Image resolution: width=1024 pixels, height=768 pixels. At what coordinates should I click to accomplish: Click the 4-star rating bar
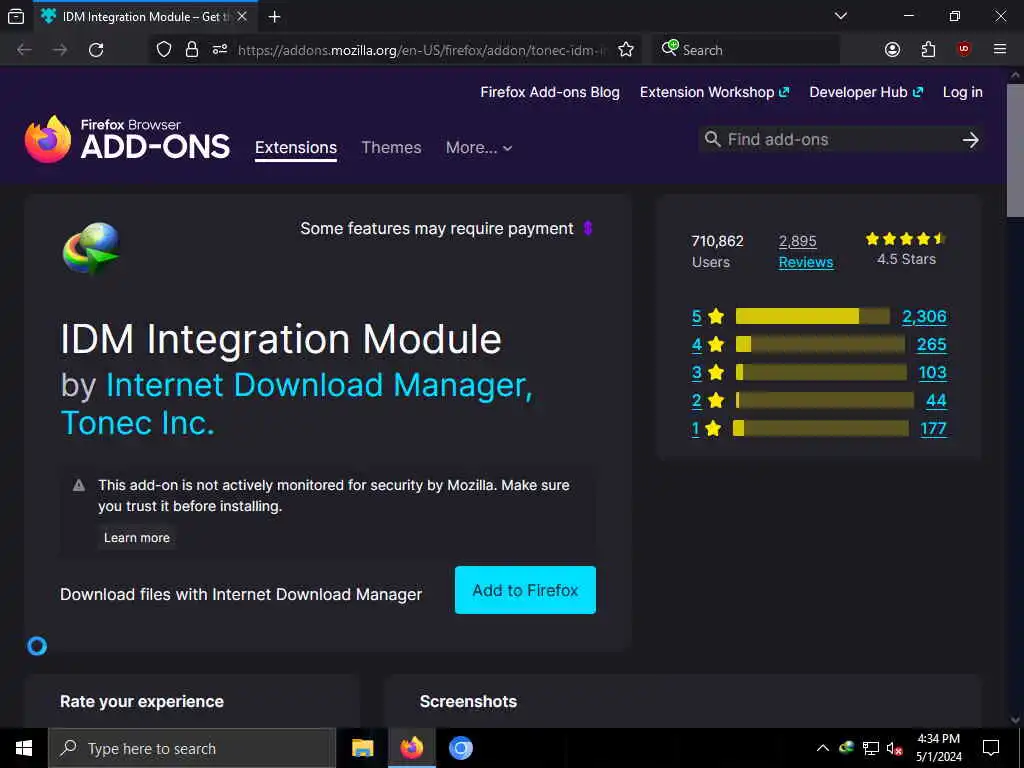820,344
